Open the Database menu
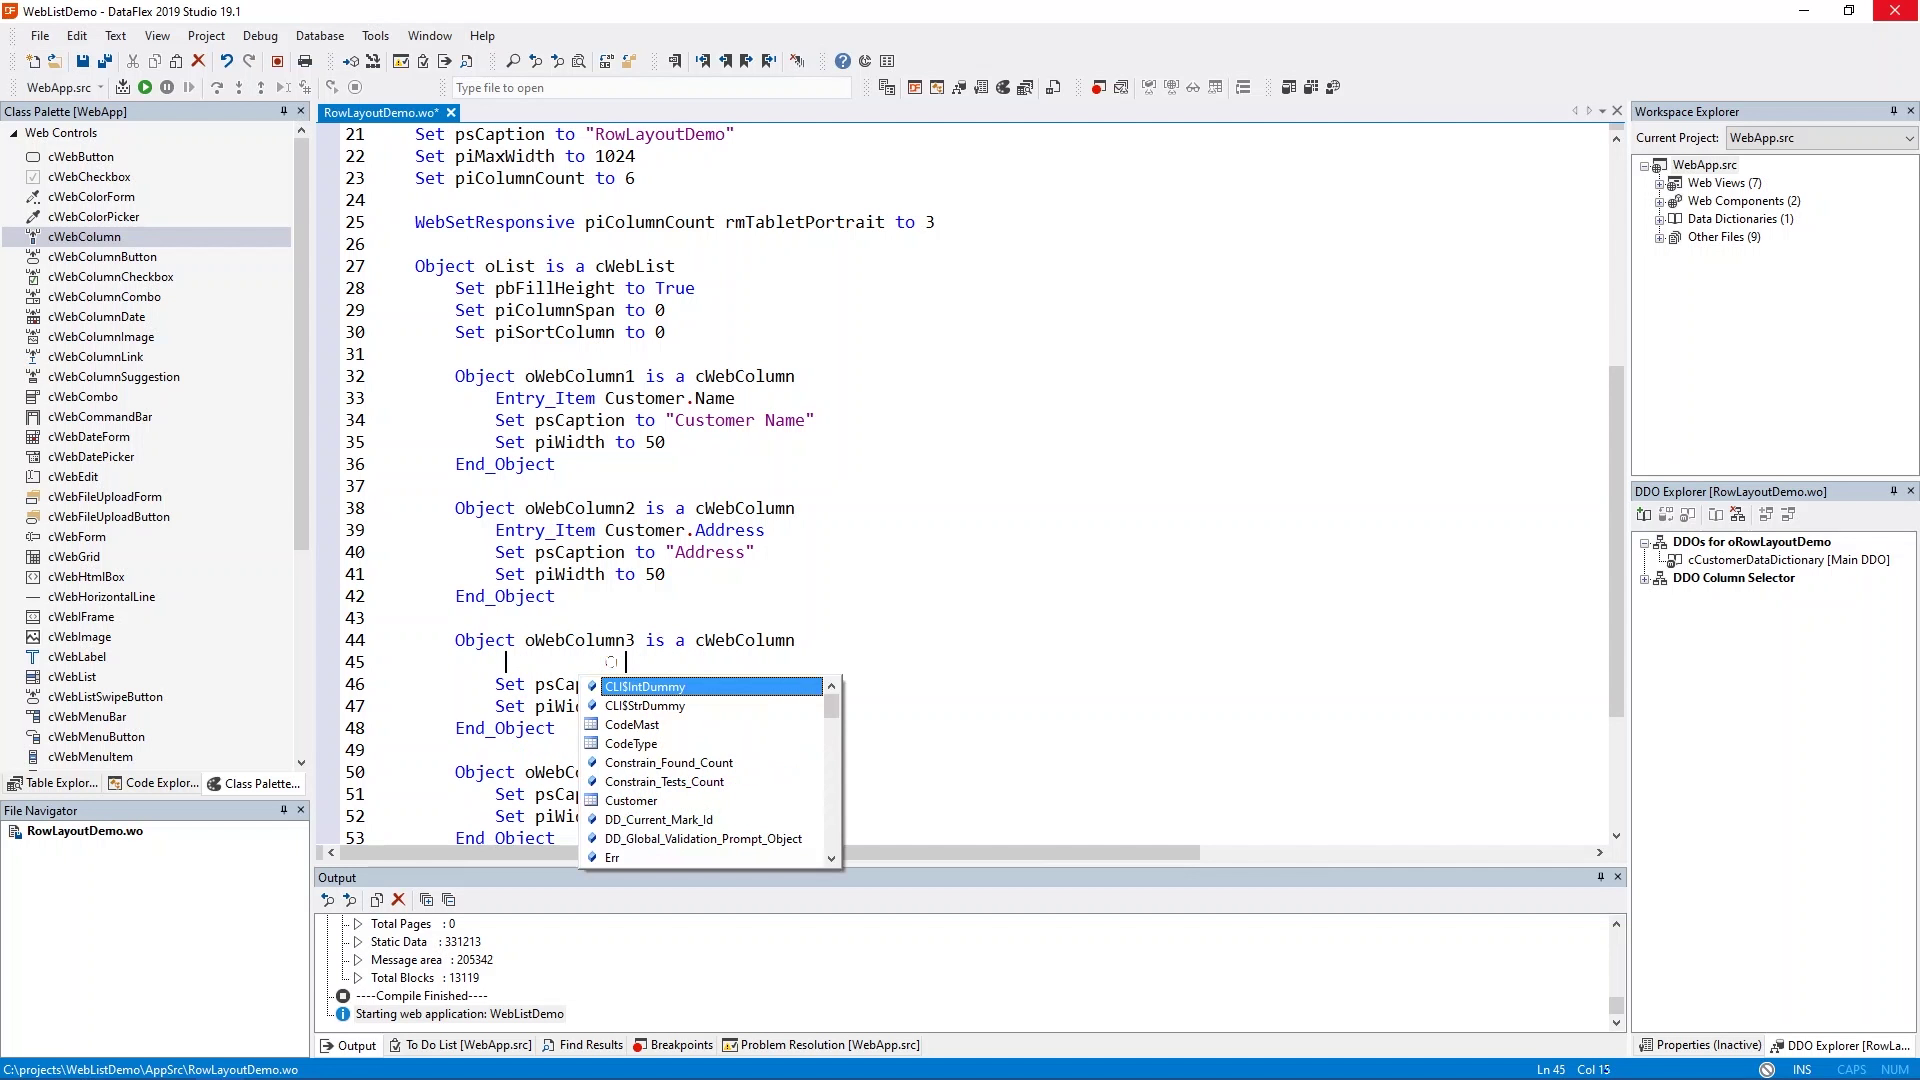Image resolution: width=1920 pixels, height=1080 pixels. point(319,35)
